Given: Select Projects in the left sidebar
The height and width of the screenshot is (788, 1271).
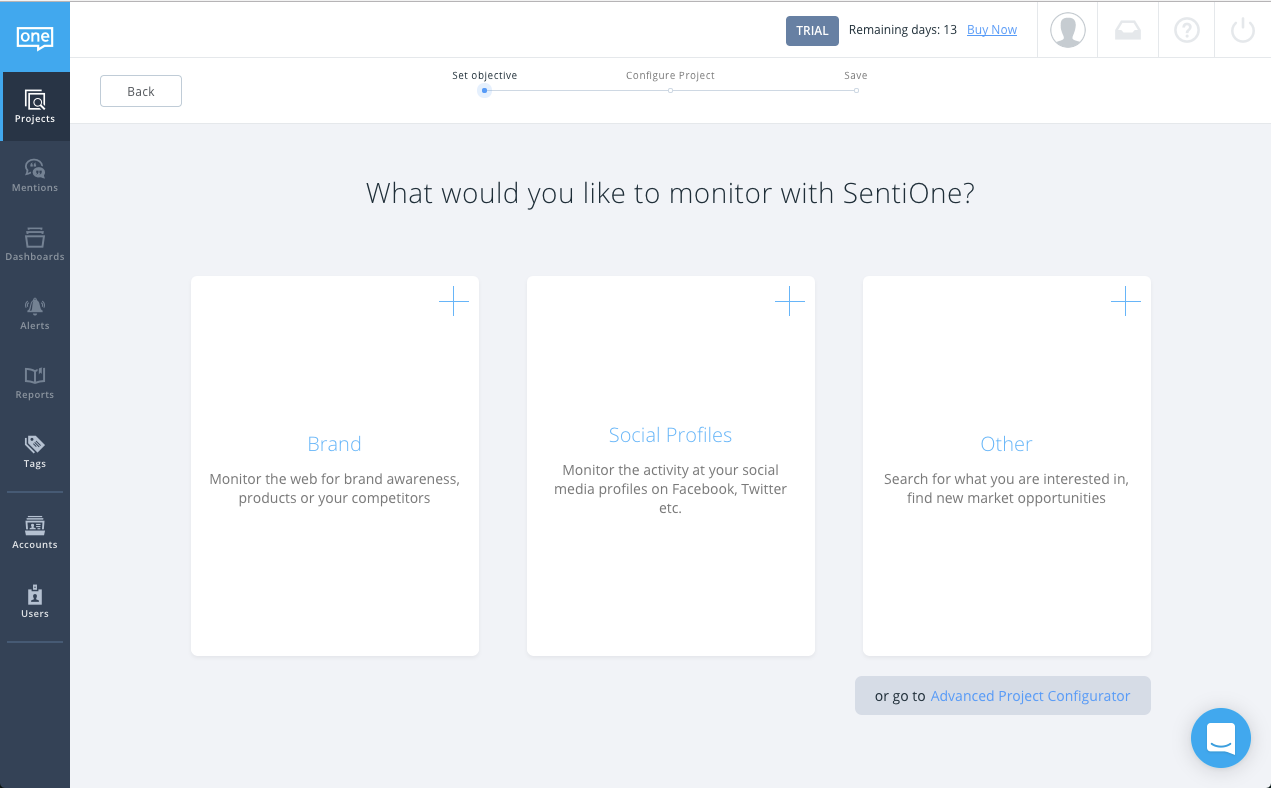Looking at the screenshot, I should pos(35,106).
